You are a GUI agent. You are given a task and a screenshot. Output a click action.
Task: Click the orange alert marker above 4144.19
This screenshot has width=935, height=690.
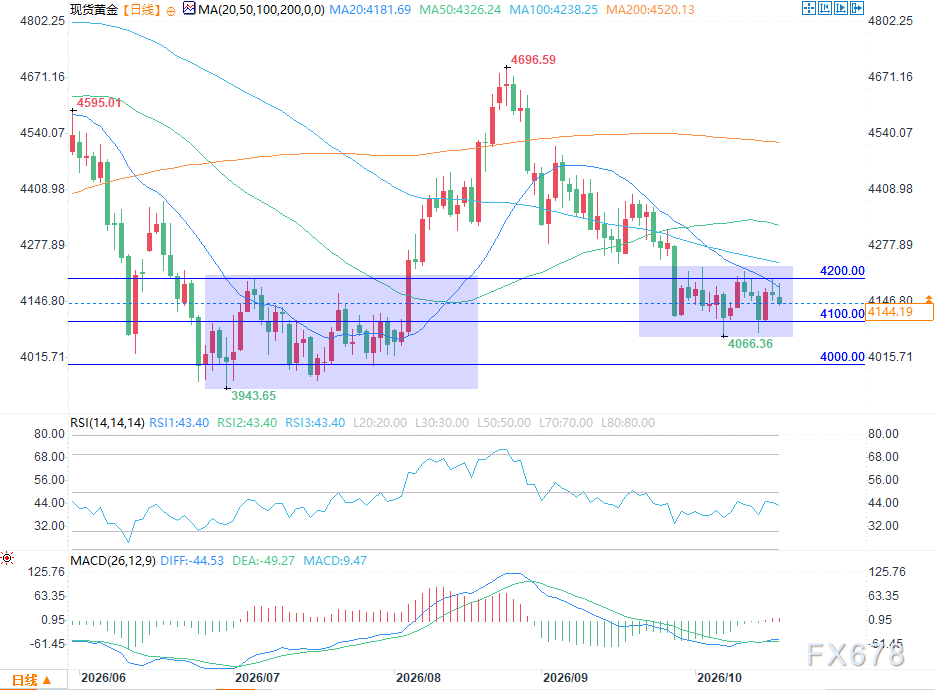coord(928,298)
